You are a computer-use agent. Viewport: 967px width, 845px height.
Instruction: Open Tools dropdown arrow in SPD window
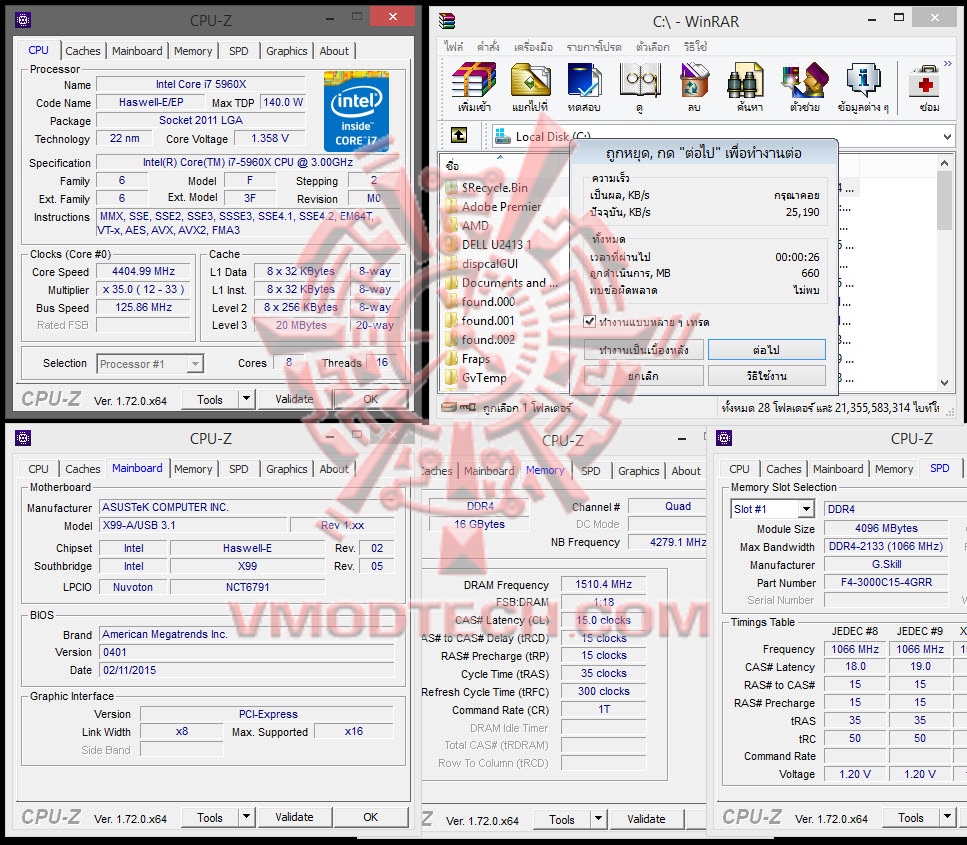pyautogui.click(x=948, y=817)
